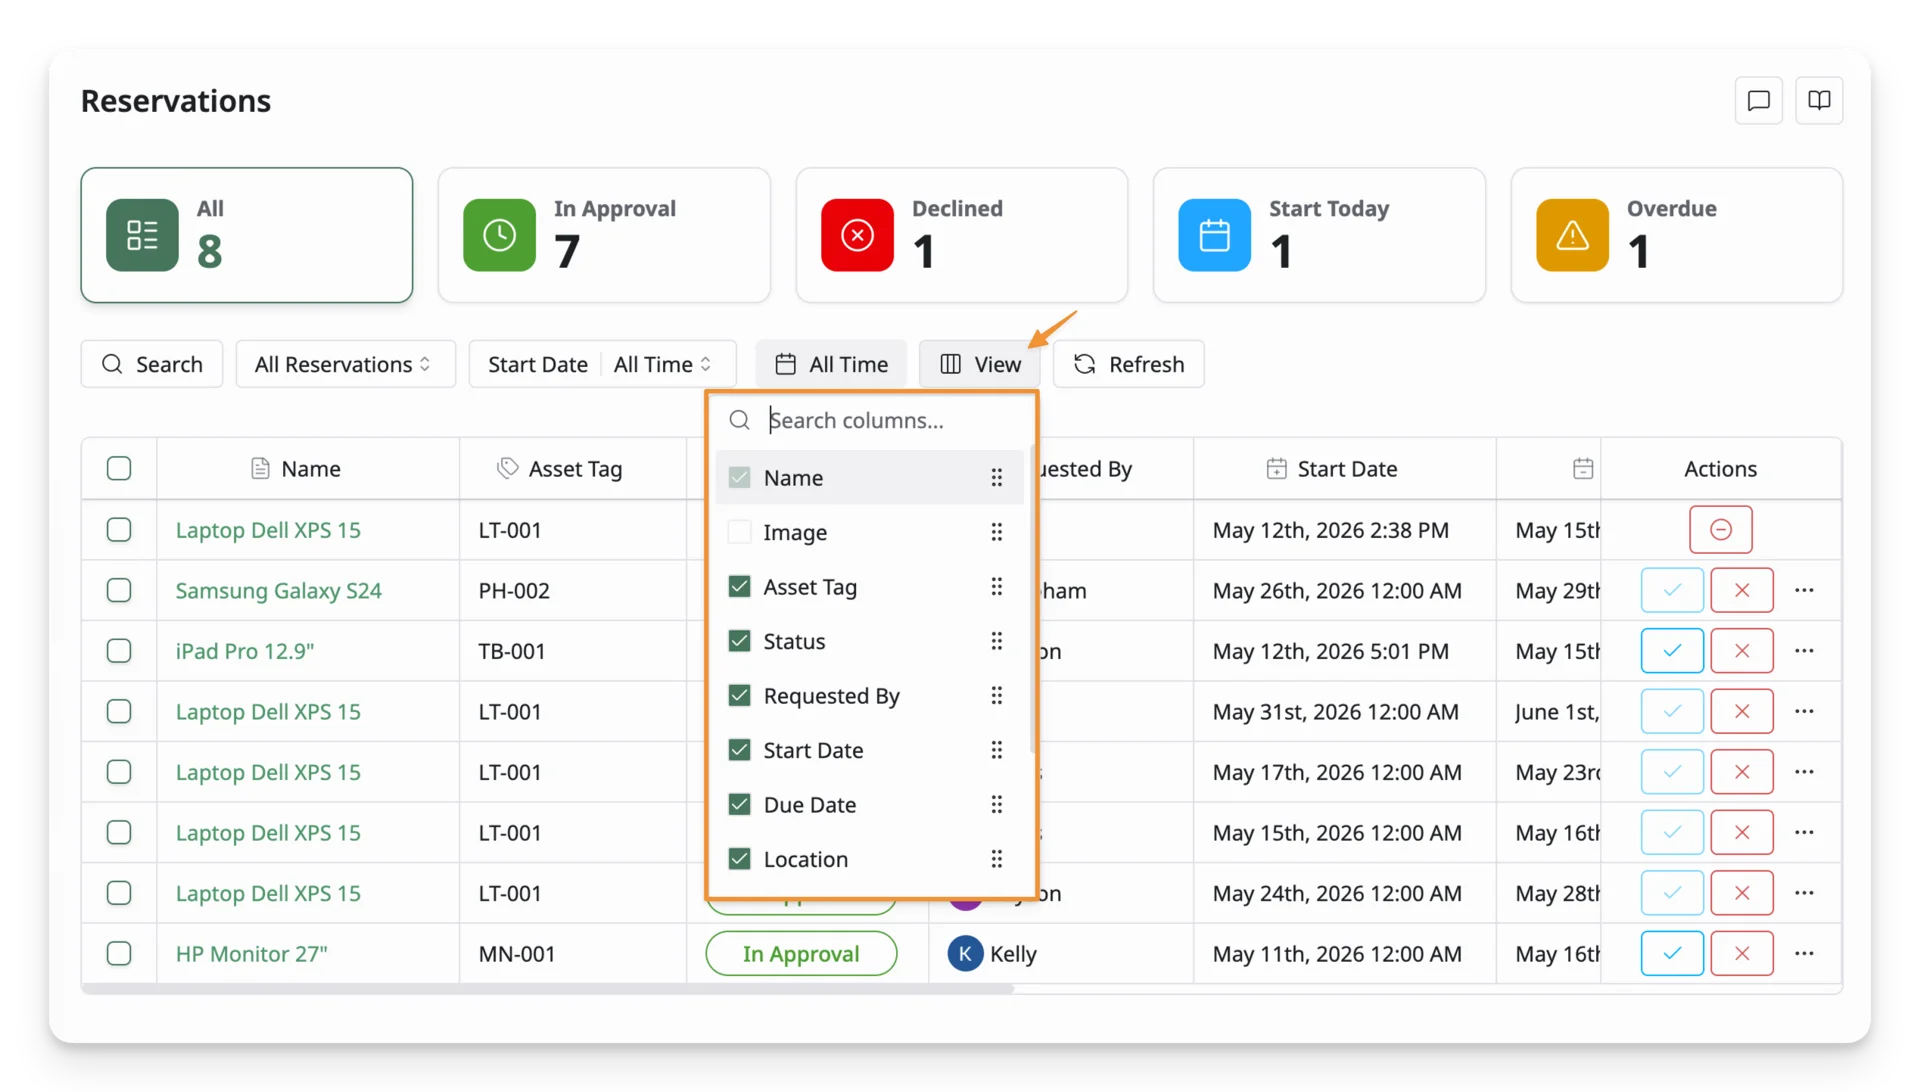Uncheck the Requested By column checkbox
Viewport: 1920px width, 1092px height.
point(739,696)
